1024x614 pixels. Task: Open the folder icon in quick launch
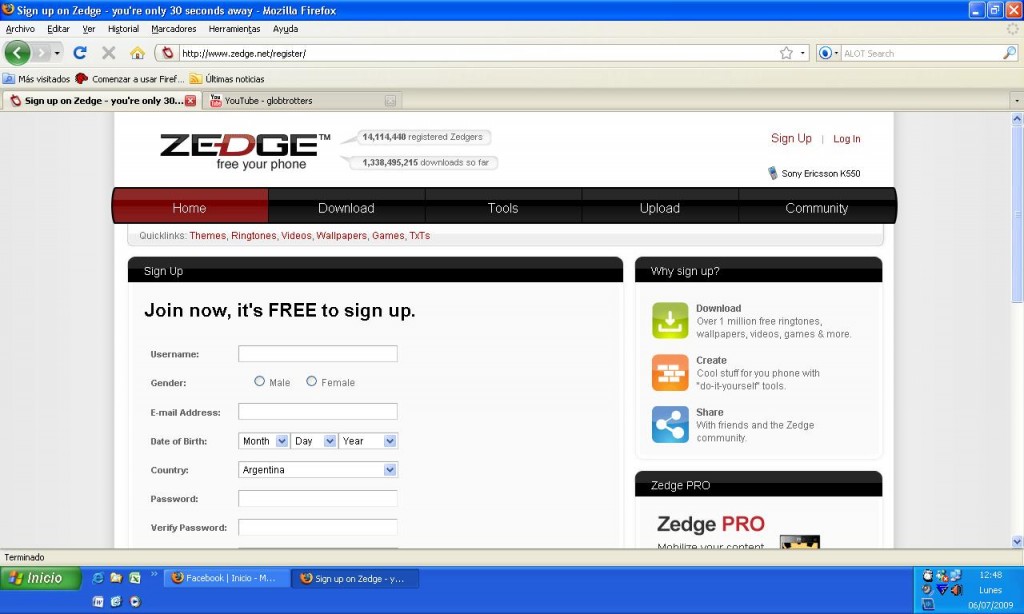(116, 578)
